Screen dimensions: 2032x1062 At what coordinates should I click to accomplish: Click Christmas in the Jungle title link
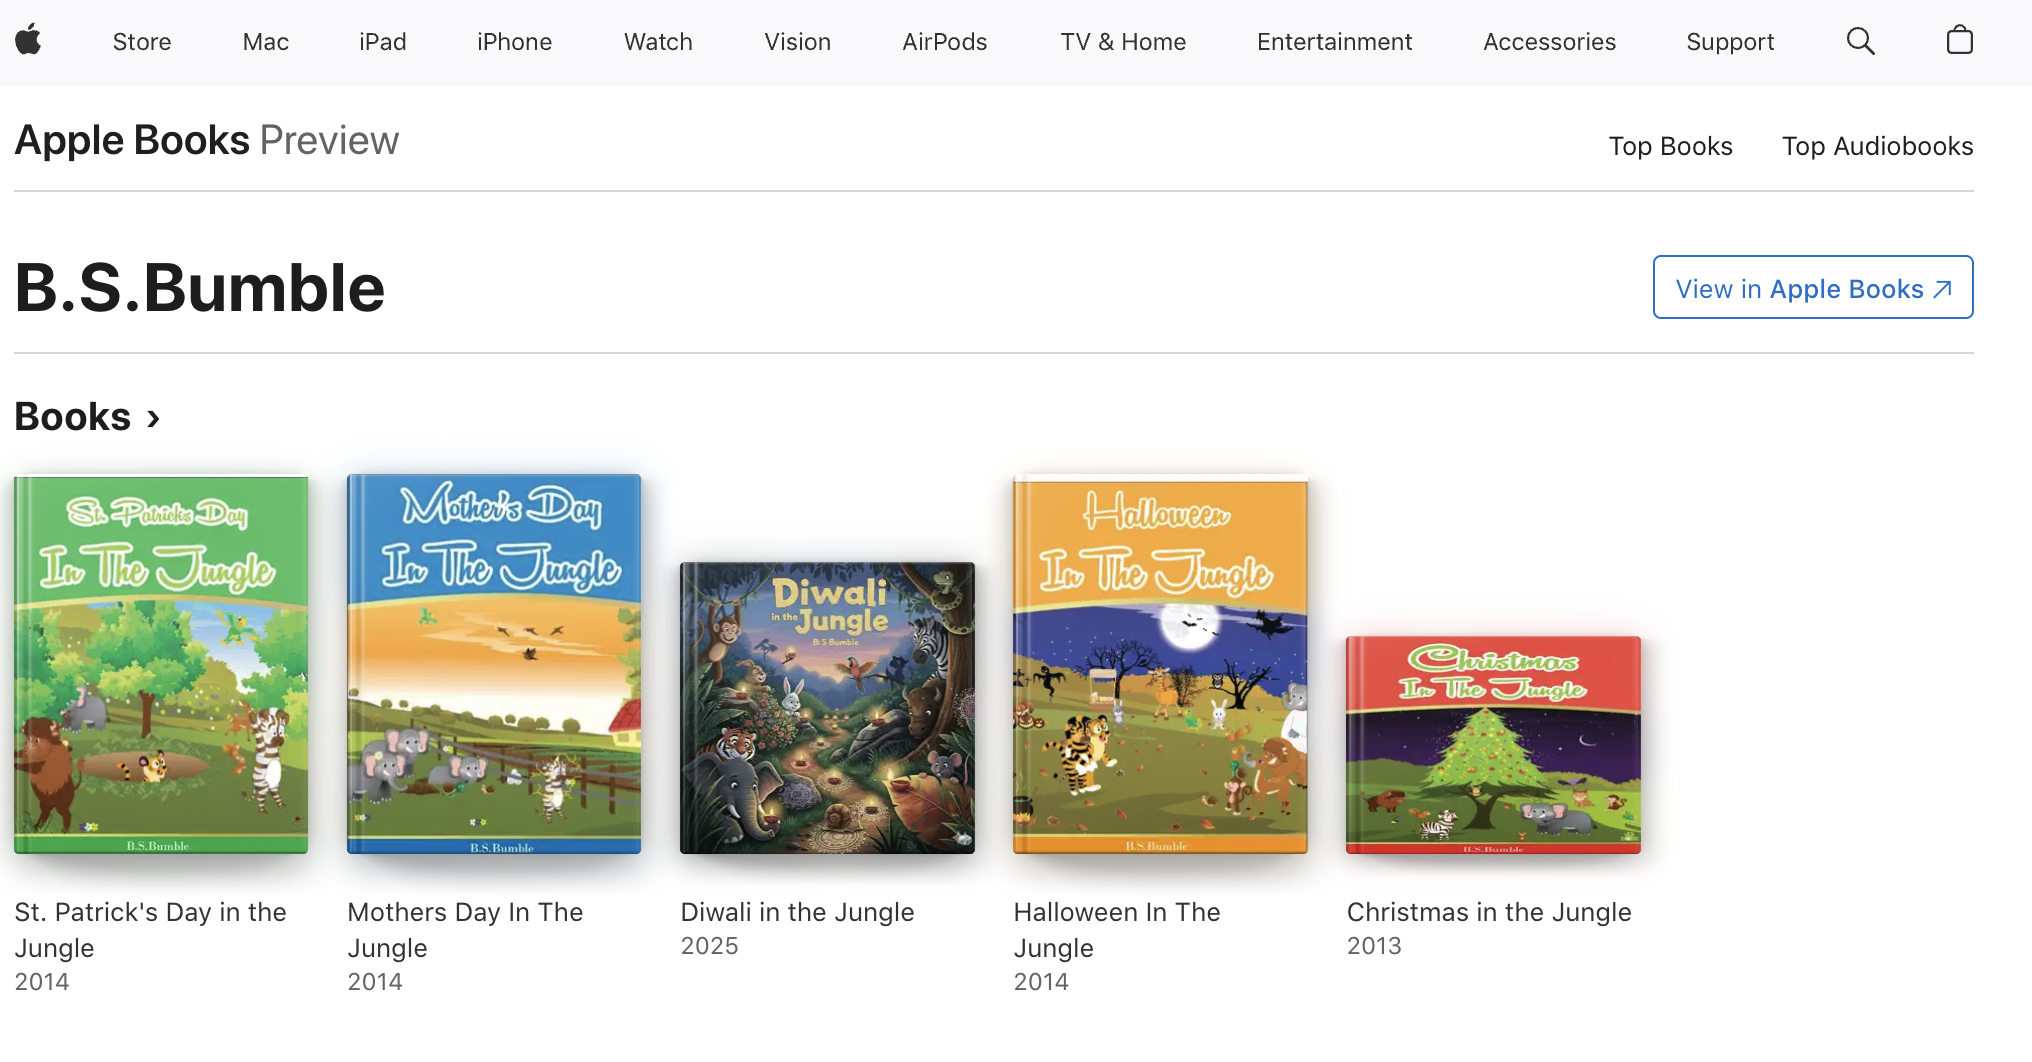pyautogui.click(x=1489, y=912)
